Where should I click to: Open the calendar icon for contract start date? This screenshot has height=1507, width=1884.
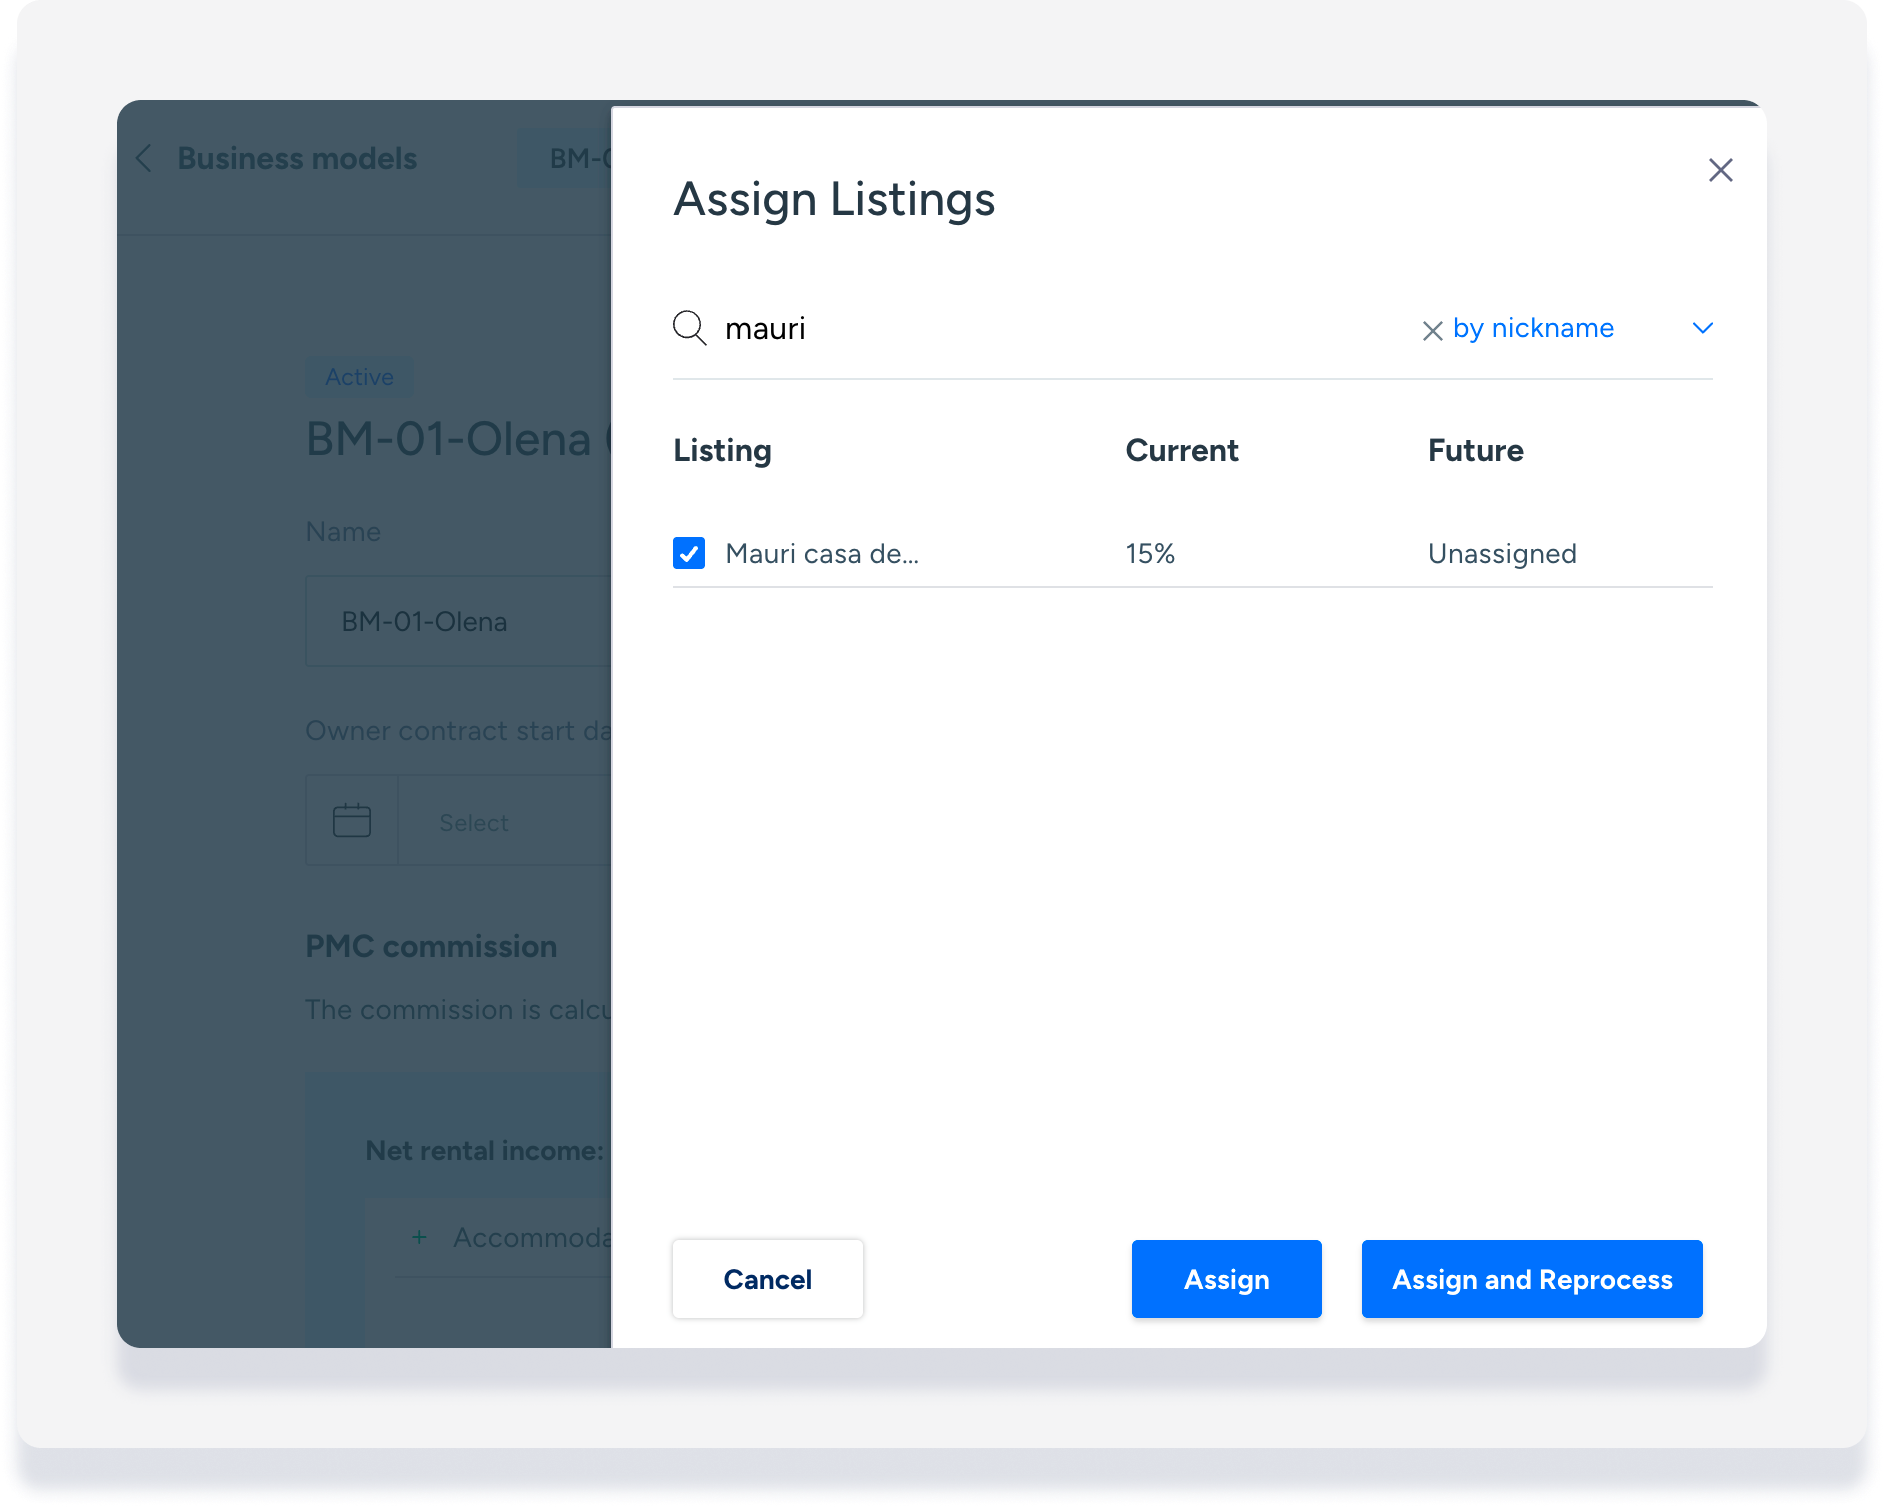352,820
